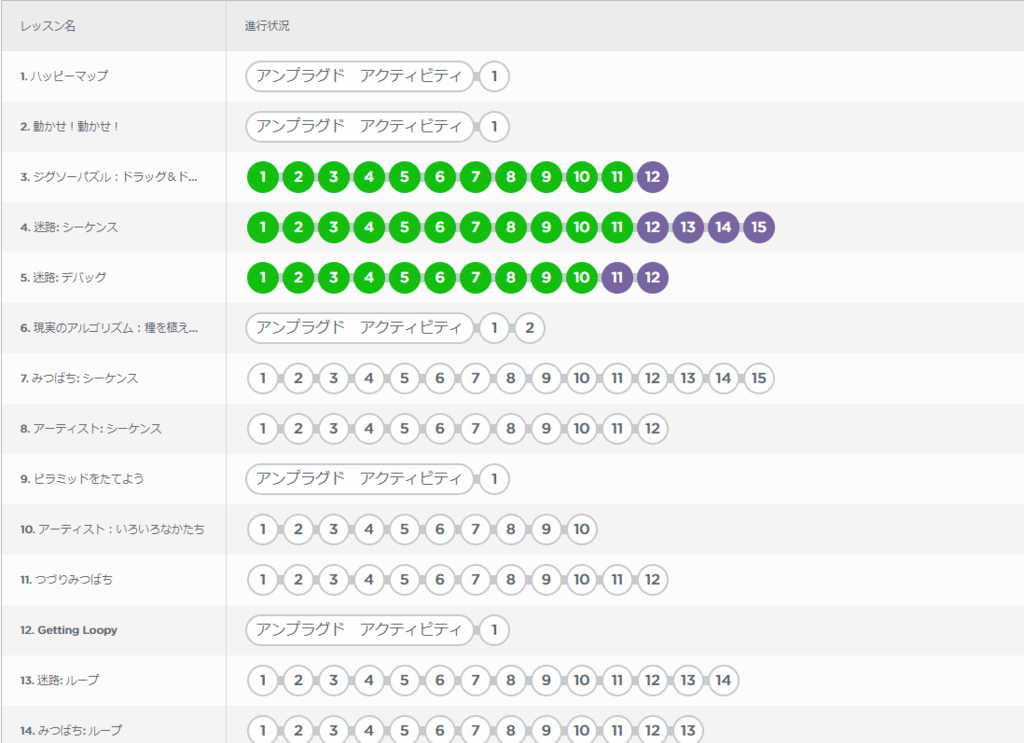
Task: Select lesson name 9. ピラミッドをたてよう
Action: click(82, 479)
